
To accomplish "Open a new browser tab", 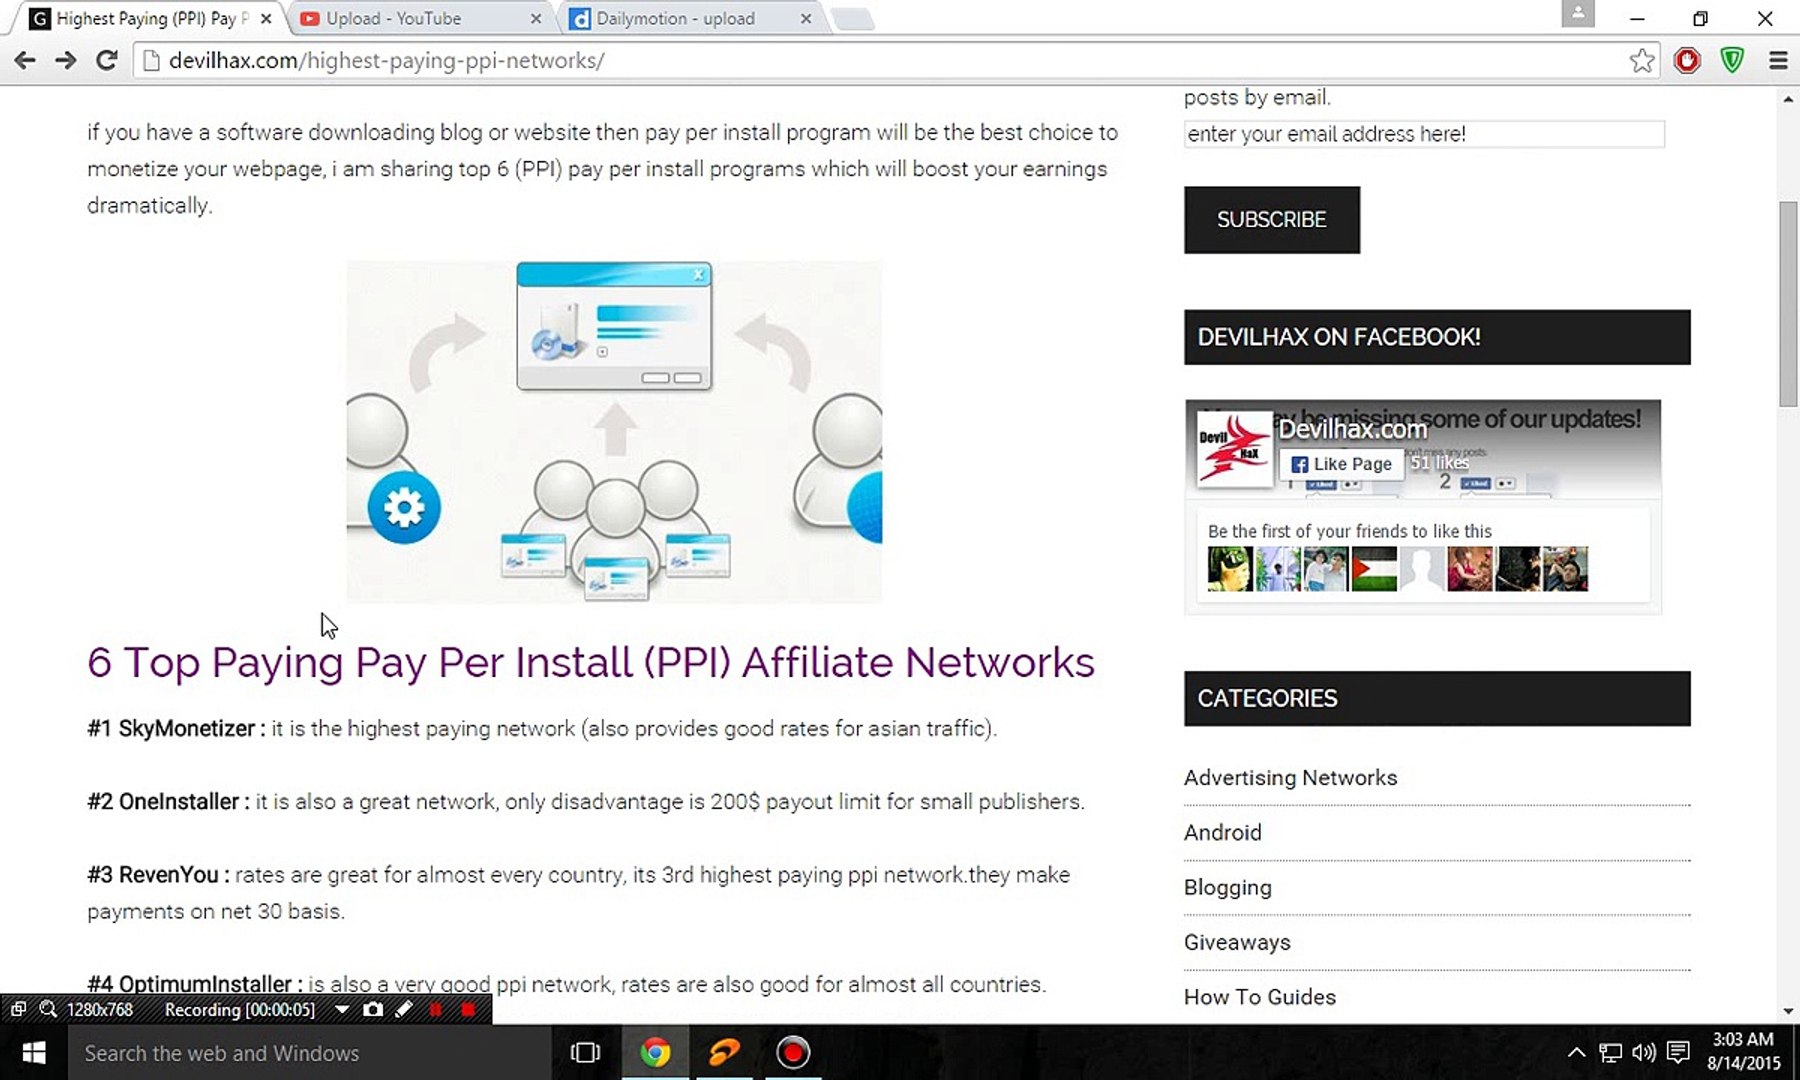I will tap(852, 19).
